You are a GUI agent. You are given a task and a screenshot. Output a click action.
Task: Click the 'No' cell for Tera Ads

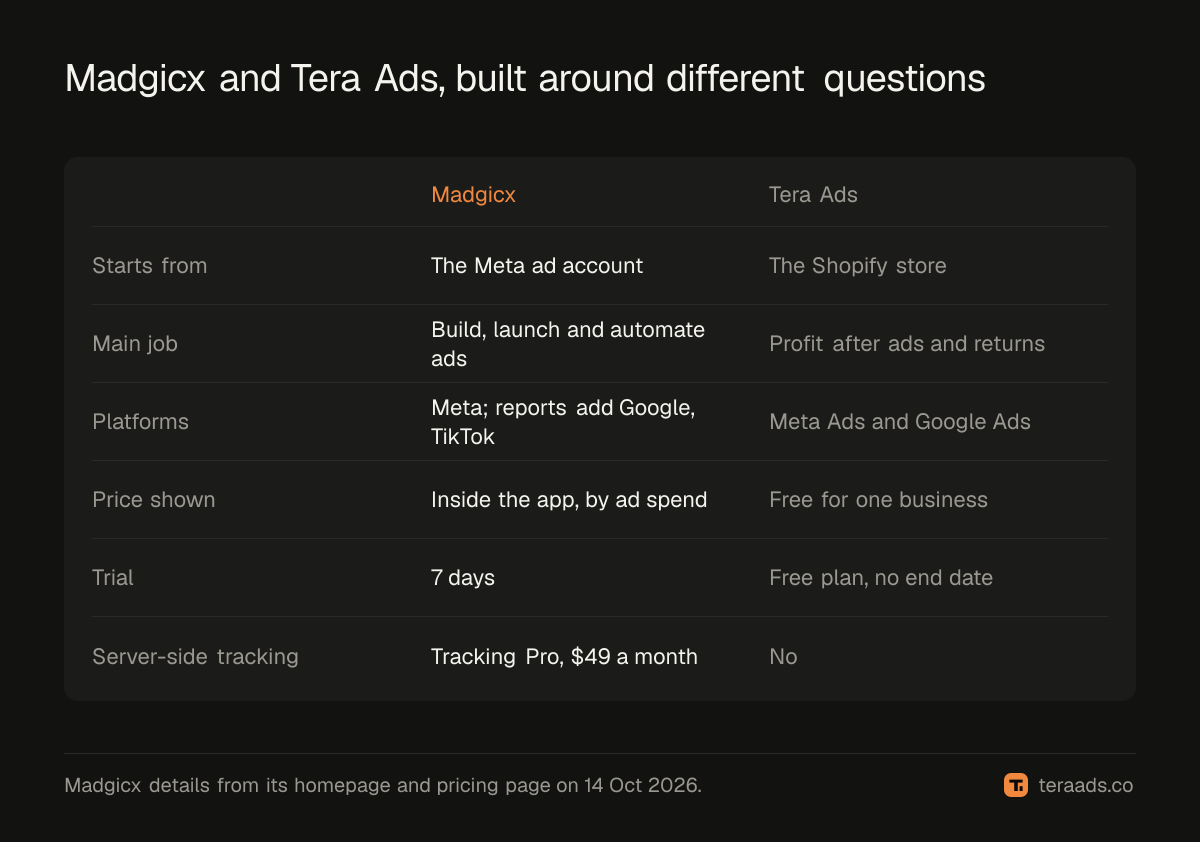click(x=783, y=656)
